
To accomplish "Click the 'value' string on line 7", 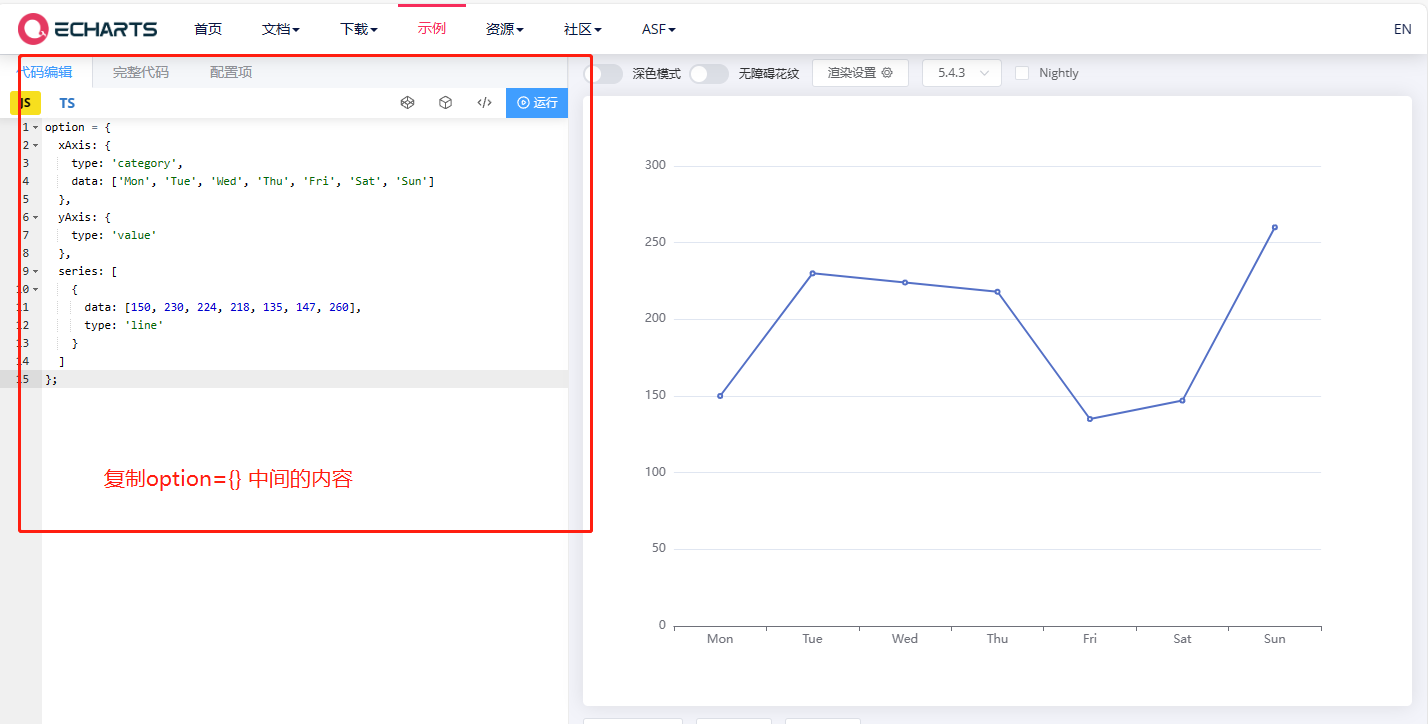I will [x=134, y=235].
